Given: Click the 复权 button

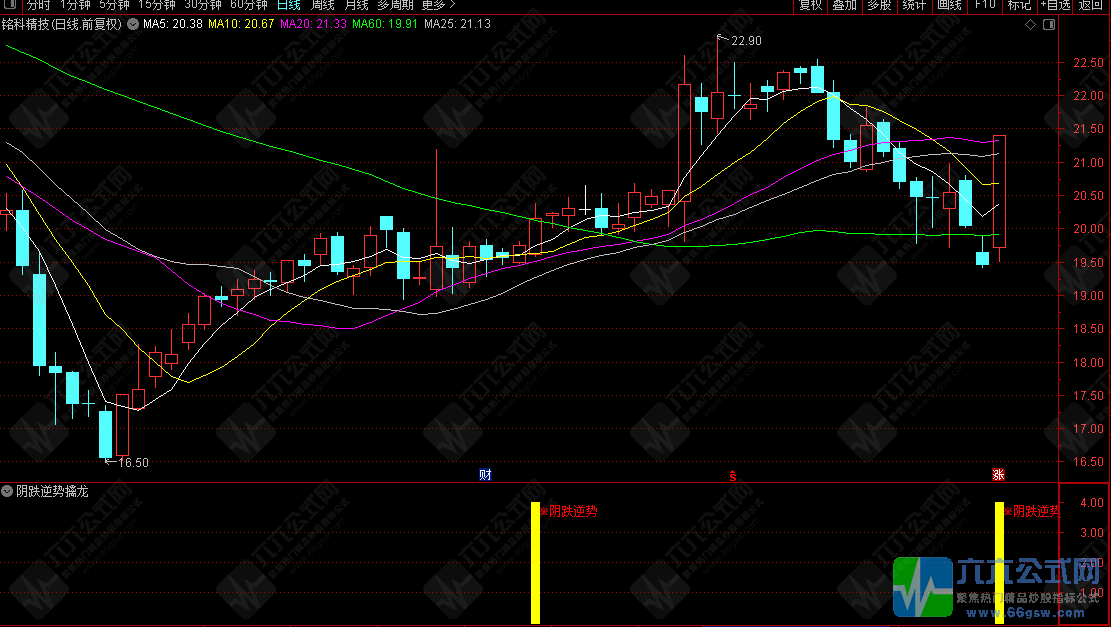Looking at the screenshot, I should pos(811,5).
